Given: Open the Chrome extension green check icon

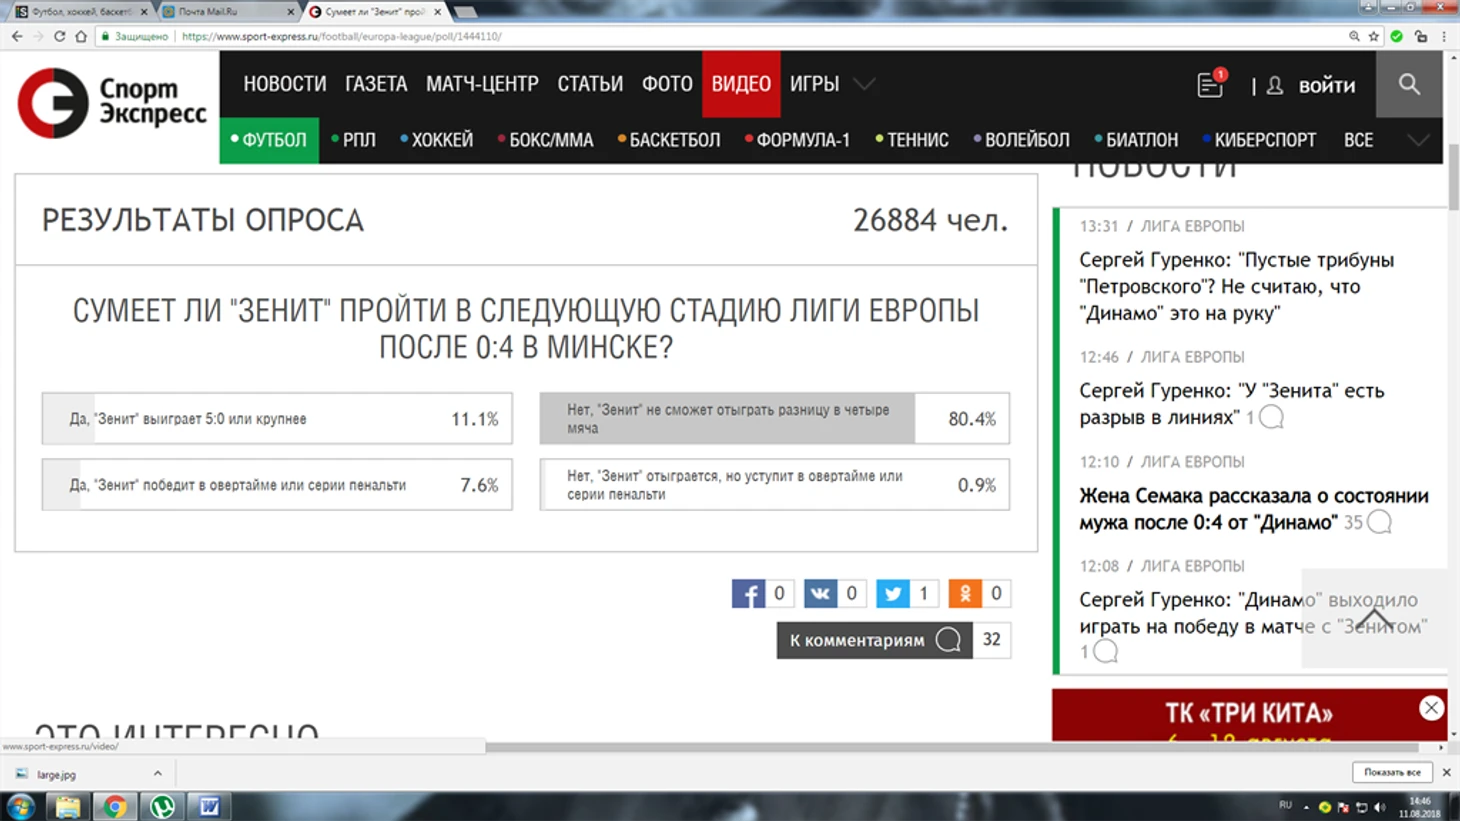Looking at the screenshot, I should (x=1396, y=36).
